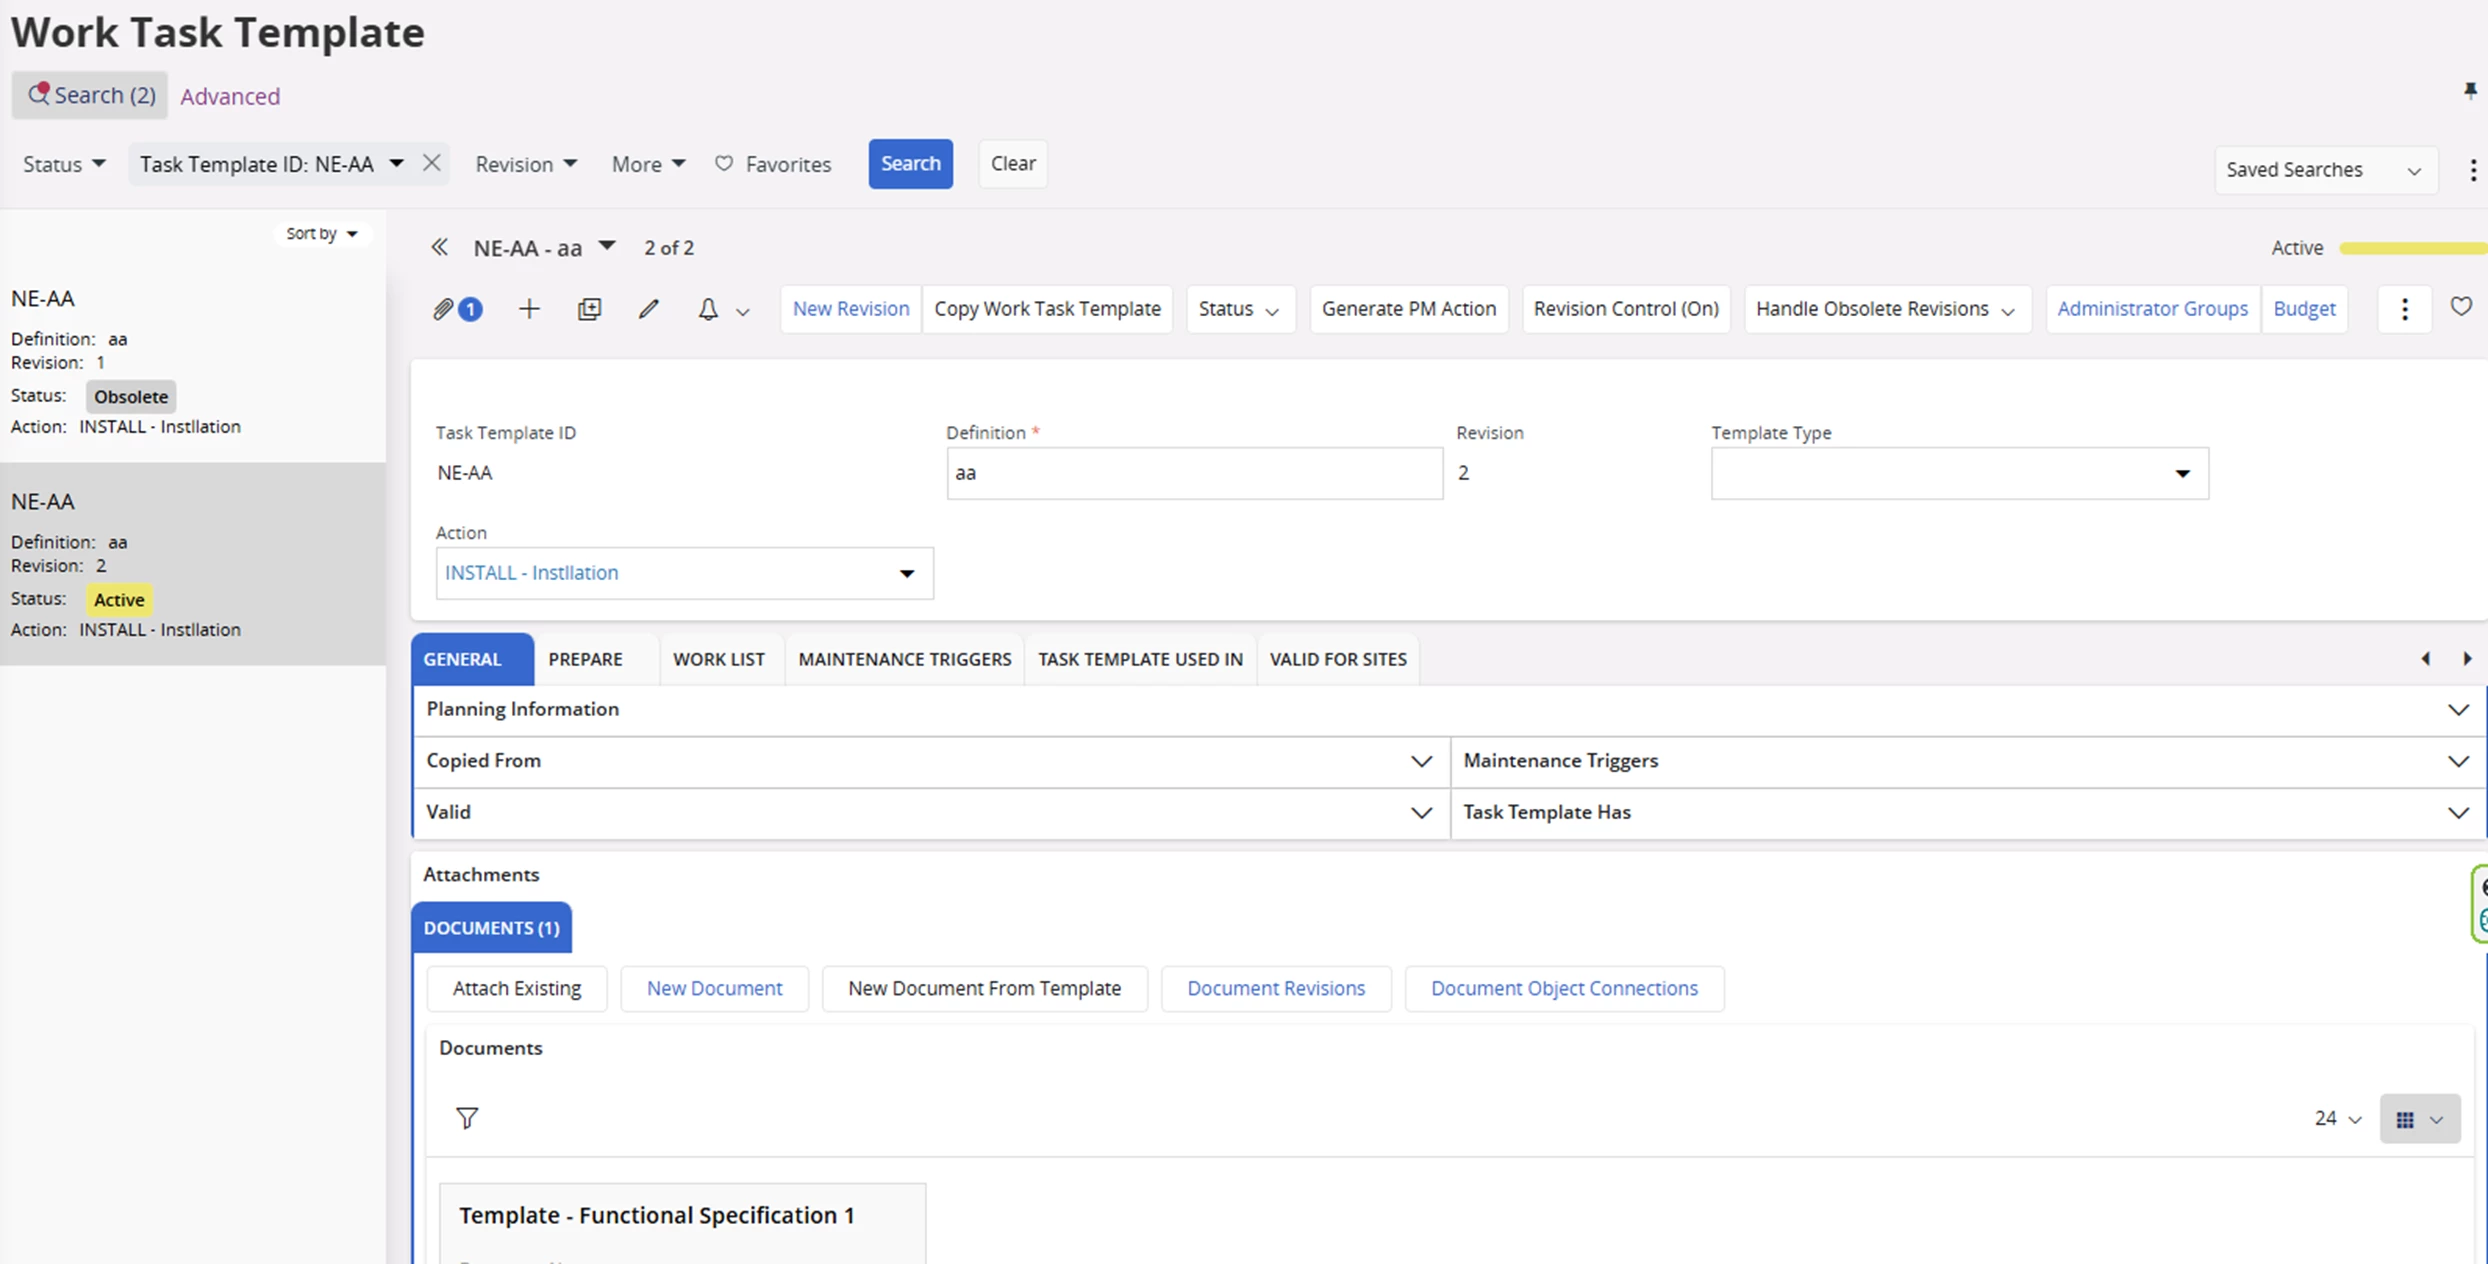Switch to the Work List tab
Image resolution: width=2488 pixels, height=1264 pixels.
718,659
